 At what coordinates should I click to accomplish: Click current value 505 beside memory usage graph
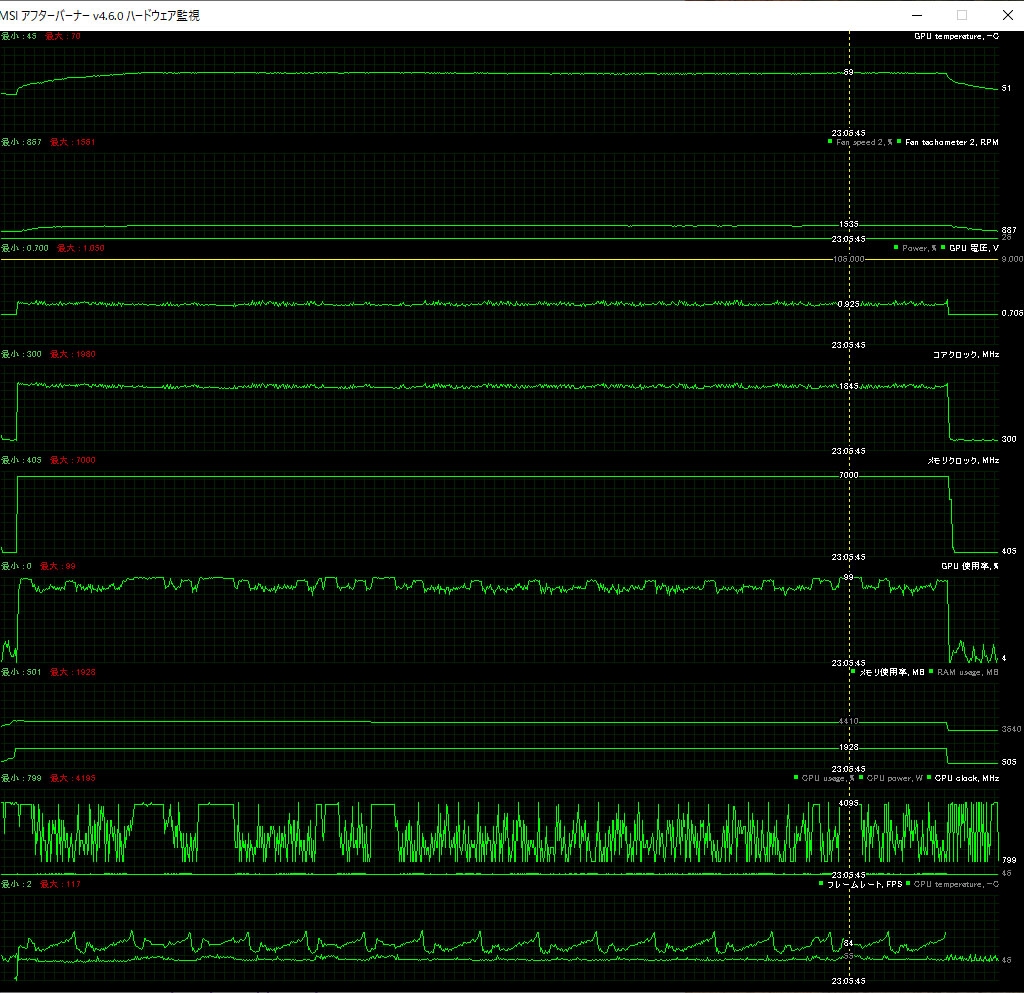(1009, 762)
